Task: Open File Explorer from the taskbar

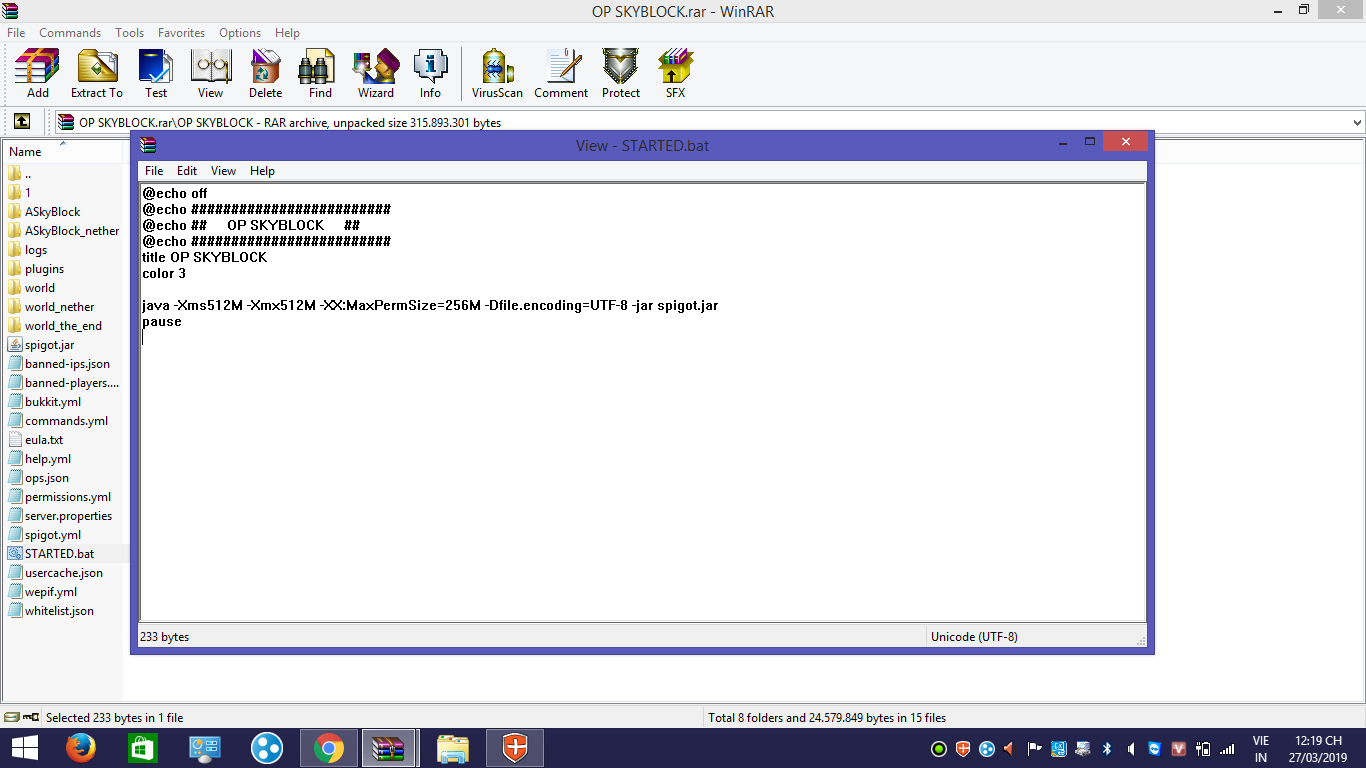Action: click(x=452, y=748)
